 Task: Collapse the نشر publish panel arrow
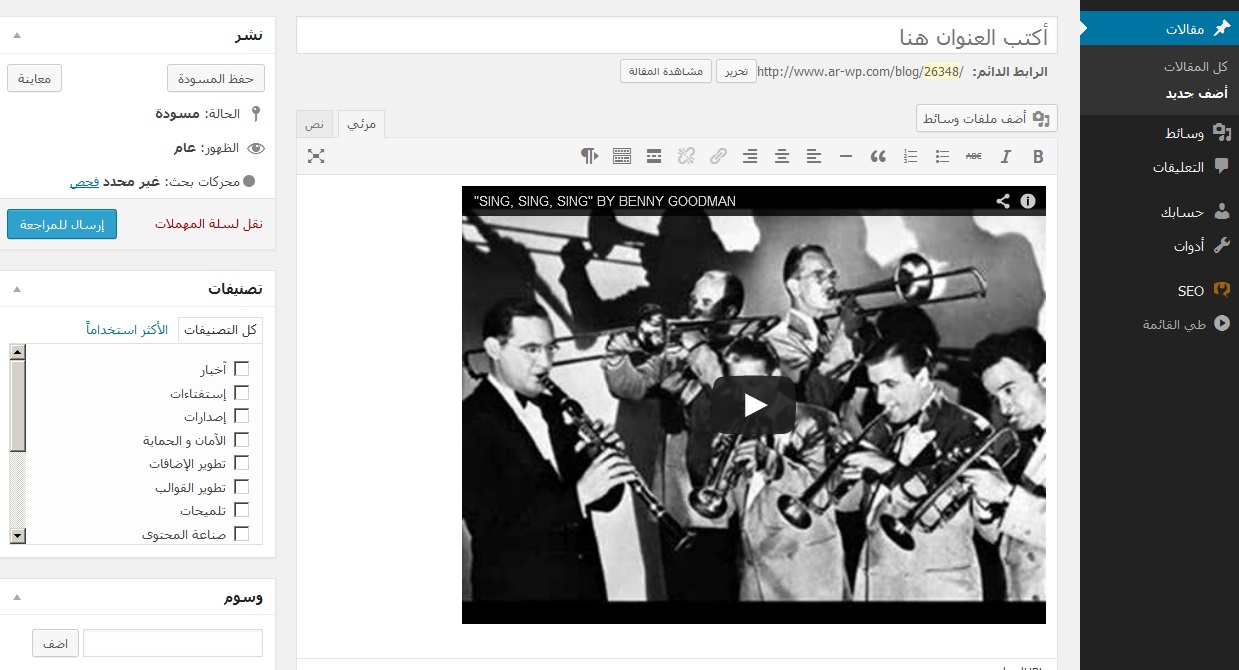coord(17,35)
